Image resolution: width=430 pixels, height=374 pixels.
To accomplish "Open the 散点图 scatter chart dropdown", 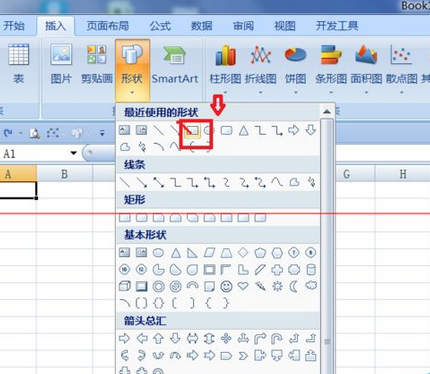I will [x=401, y=69].
